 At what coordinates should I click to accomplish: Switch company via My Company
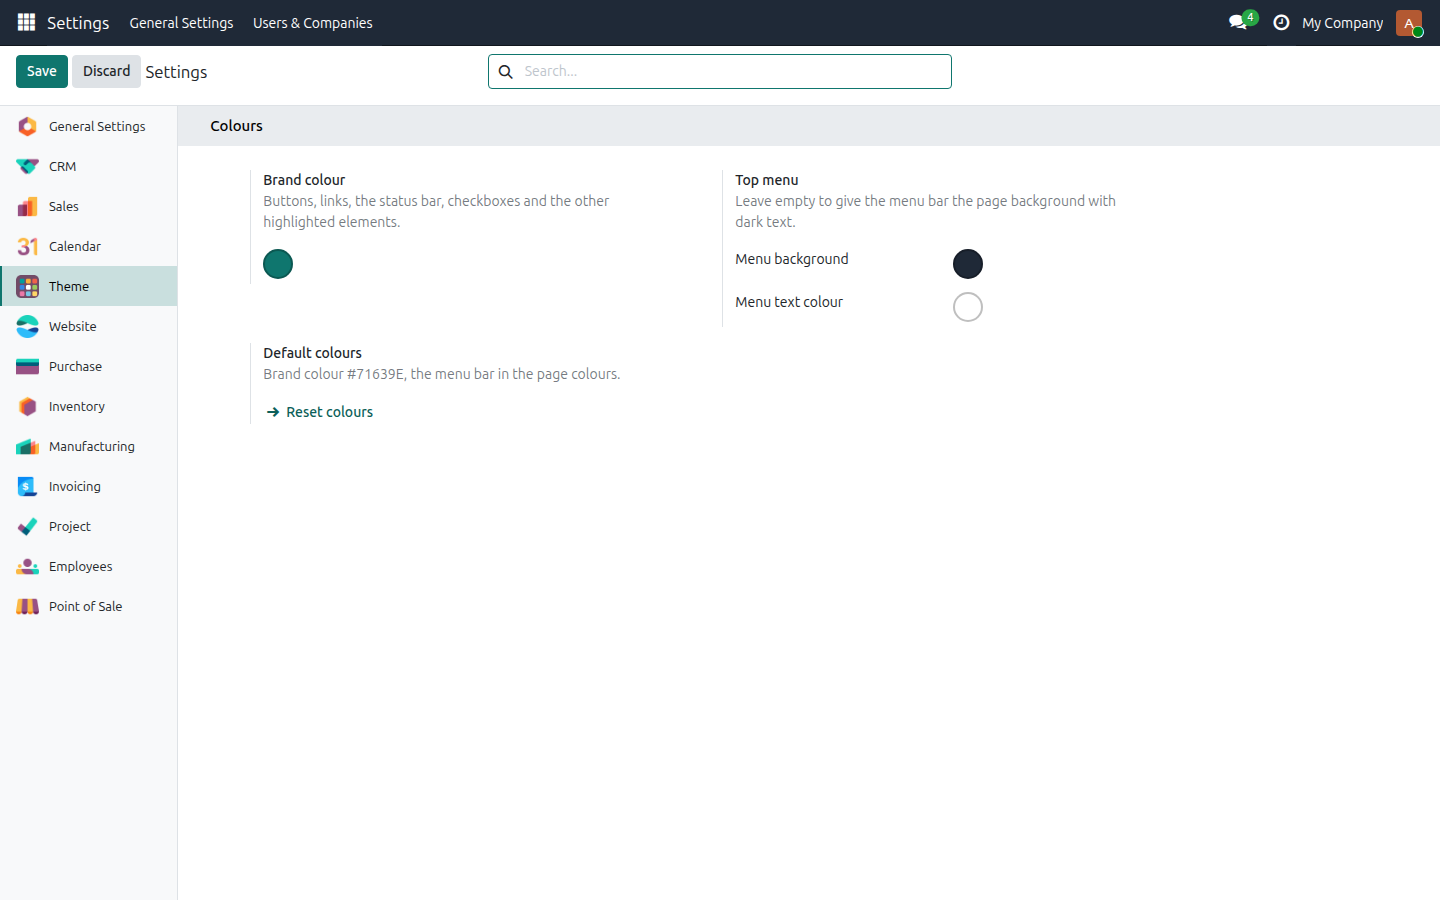(x=1343, y=23)
